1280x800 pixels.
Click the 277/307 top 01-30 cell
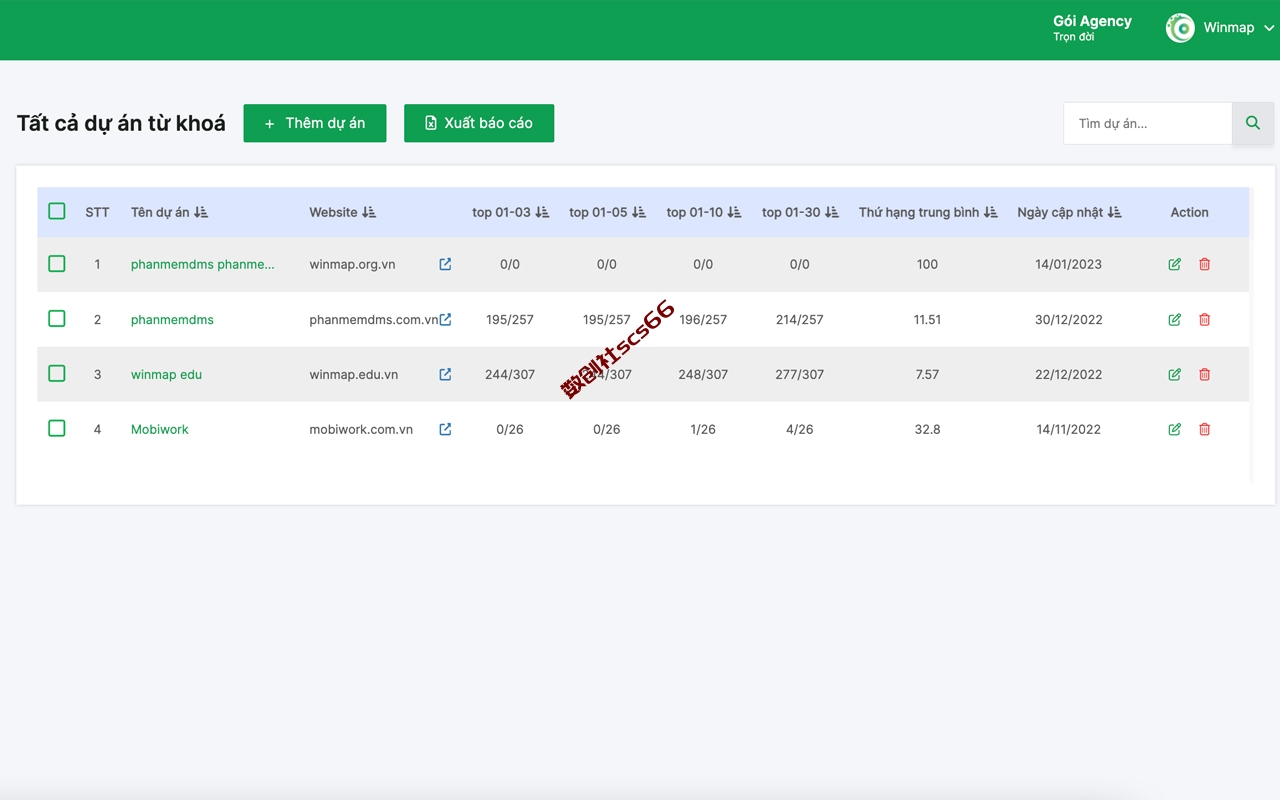(799, 375)
